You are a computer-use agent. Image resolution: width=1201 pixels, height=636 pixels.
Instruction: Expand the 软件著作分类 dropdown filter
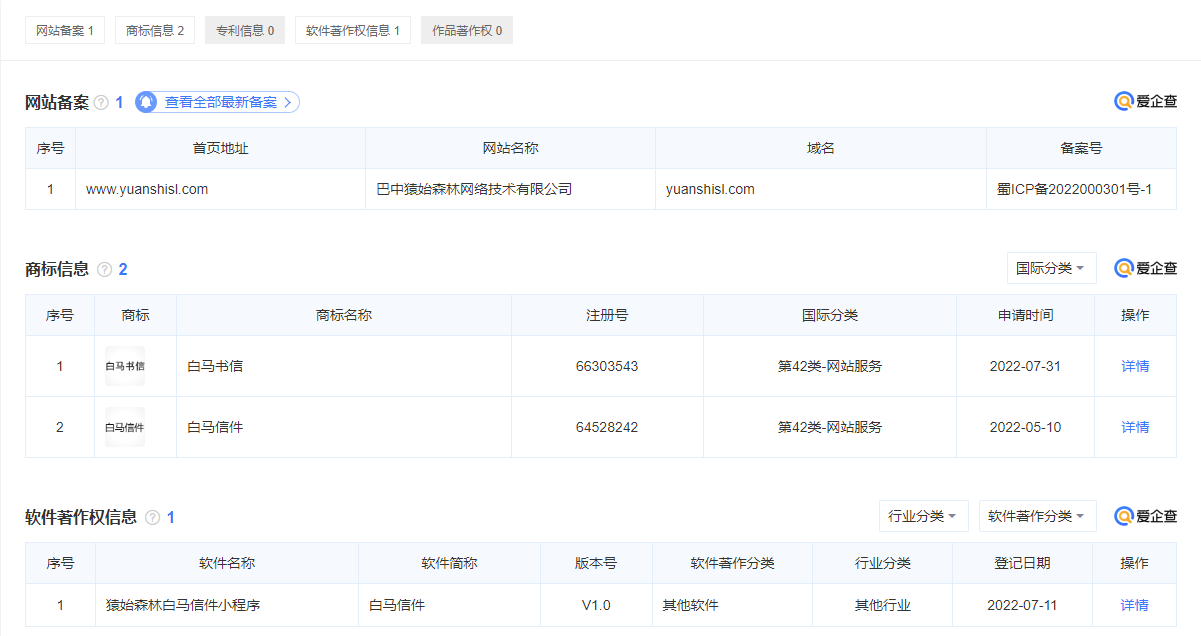point(1038,516)
